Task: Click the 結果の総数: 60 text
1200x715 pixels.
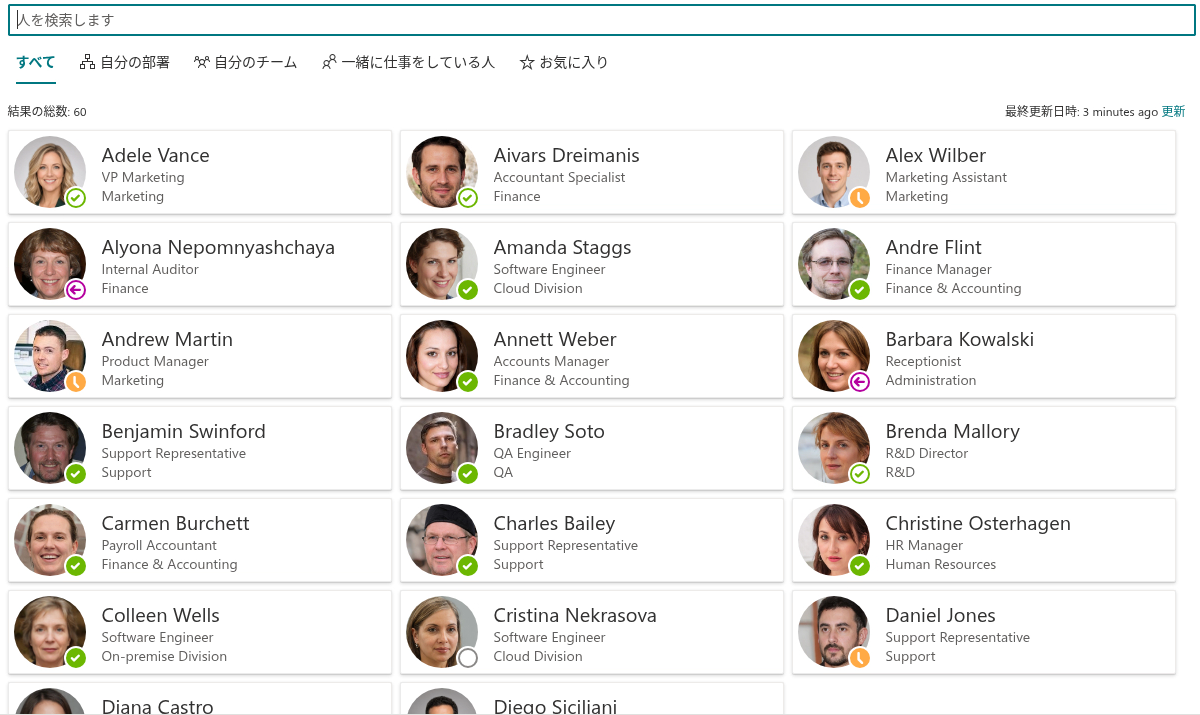Action: (47, 112)
